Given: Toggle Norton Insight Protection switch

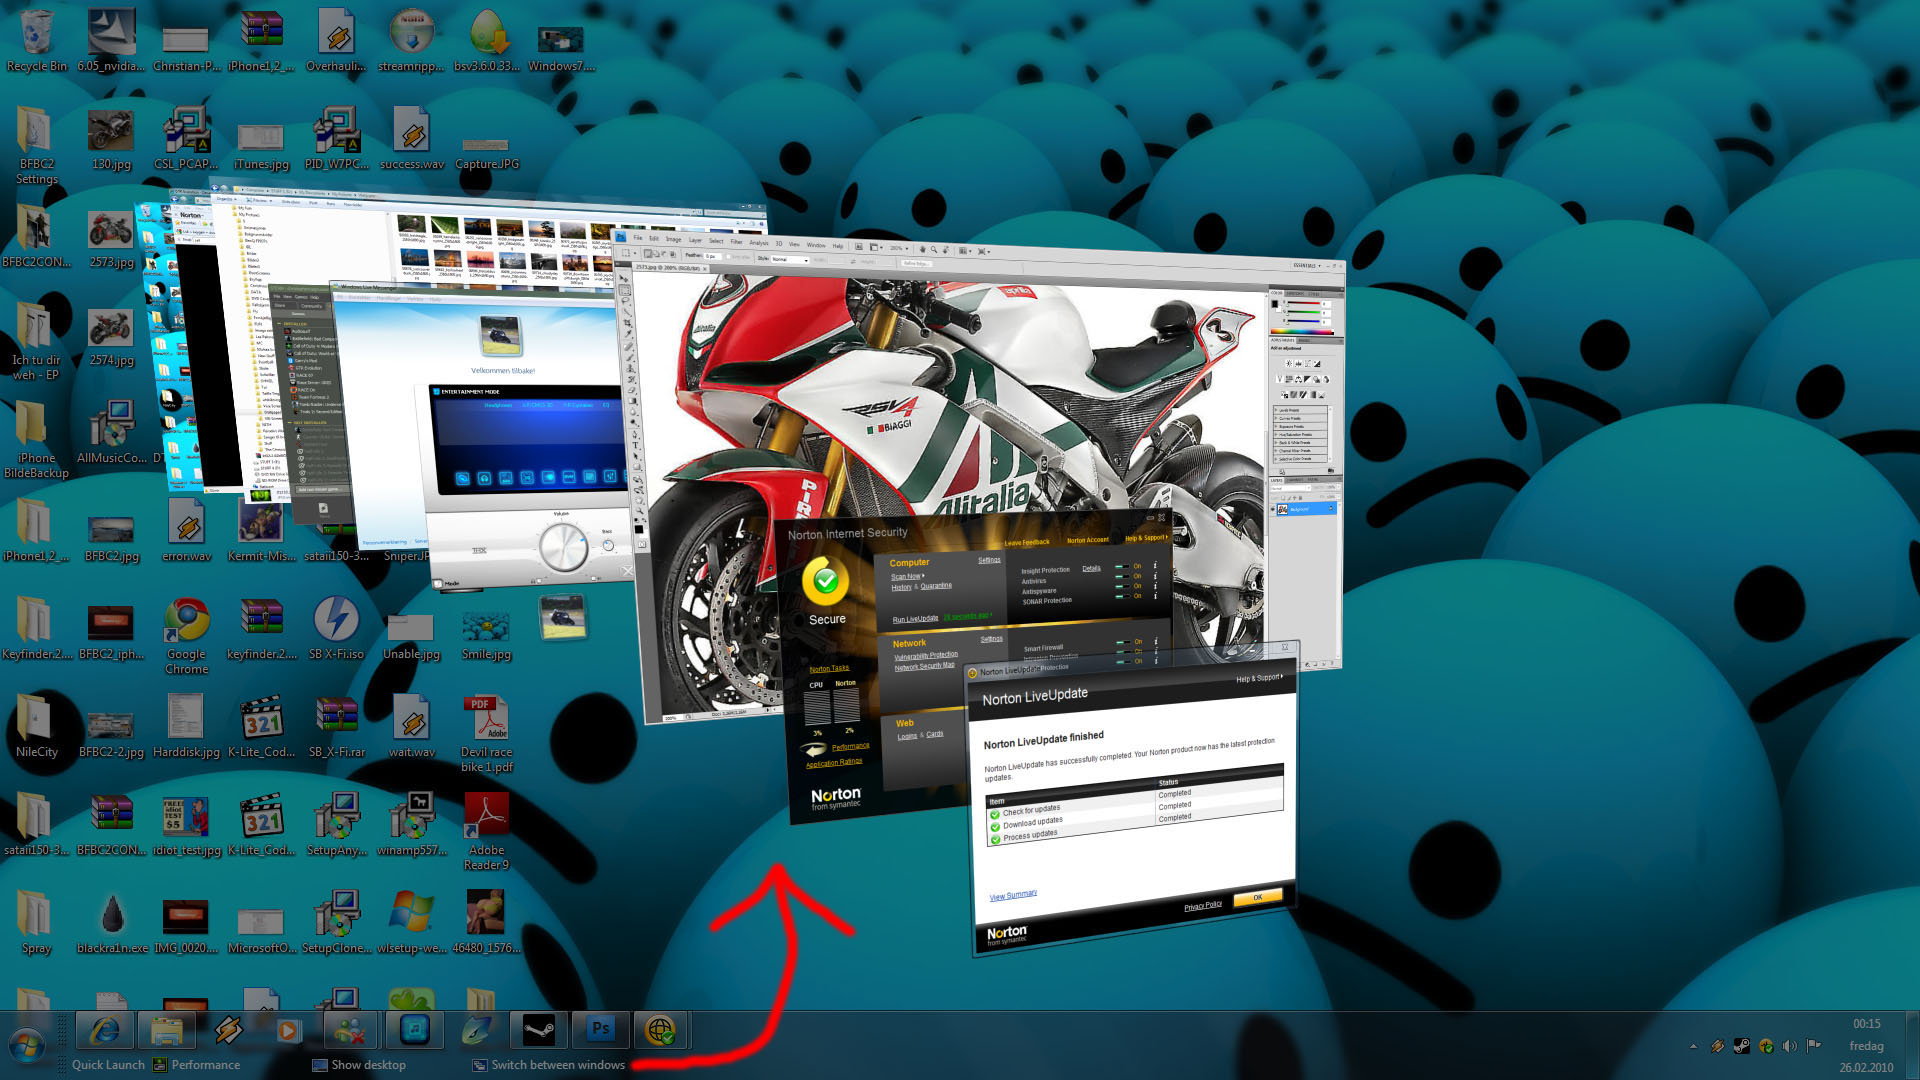Looking at the screenshot, I should pyautogui.click(x=1122, y=567).
